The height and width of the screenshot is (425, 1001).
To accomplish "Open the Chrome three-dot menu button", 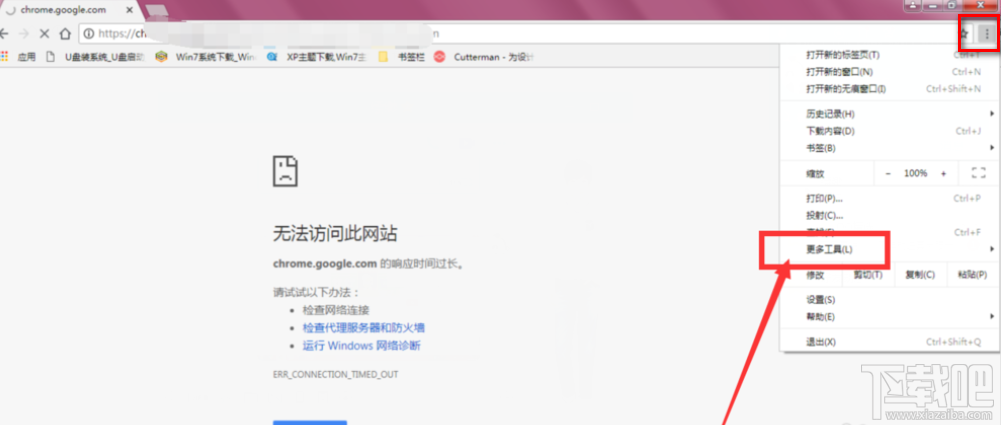I will (x=987, y=33).
